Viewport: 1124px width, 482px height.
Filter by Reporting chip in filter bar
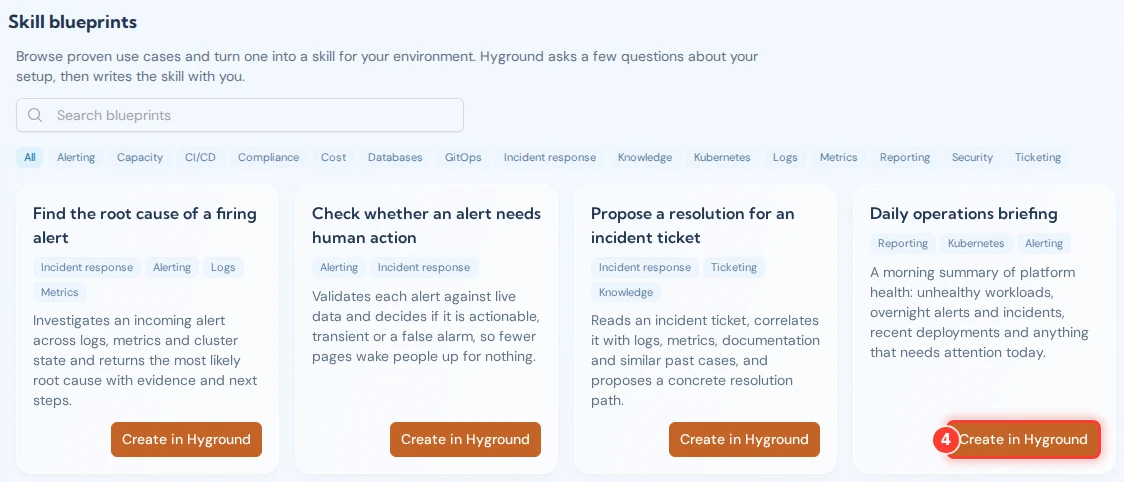click(x=905, y=157)
